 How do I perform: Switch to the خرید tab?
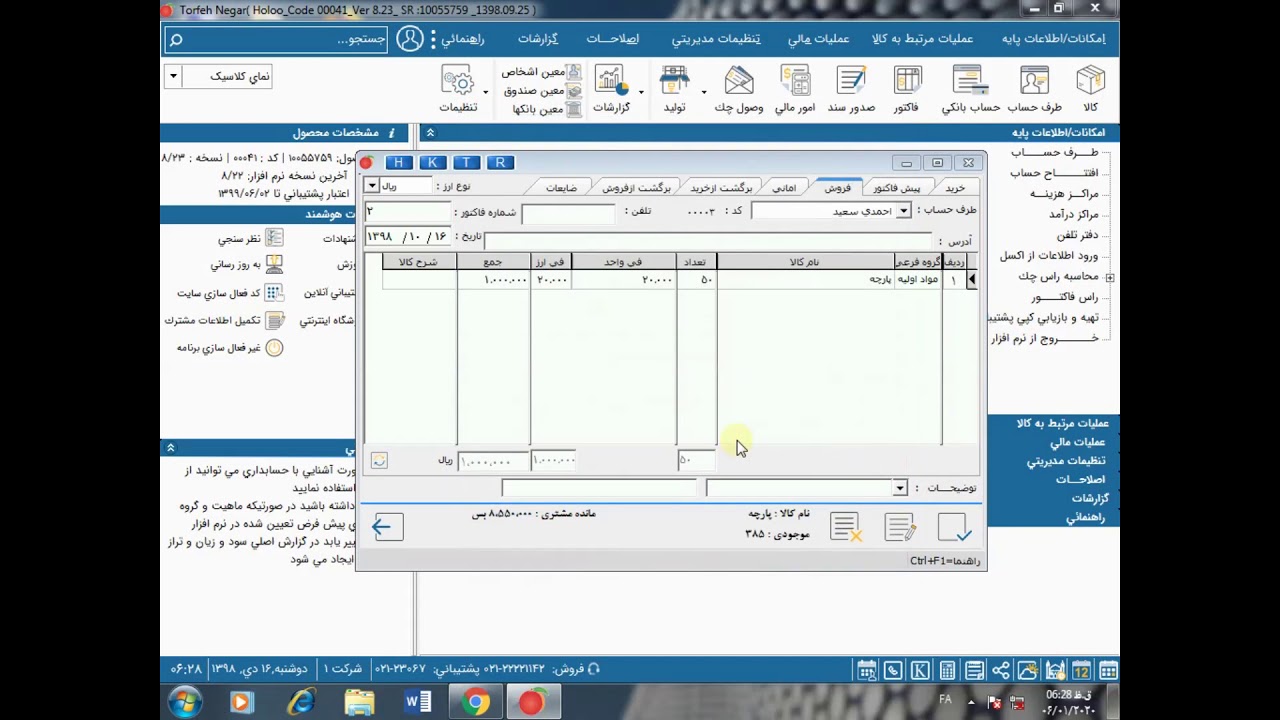tap(955, 187)
